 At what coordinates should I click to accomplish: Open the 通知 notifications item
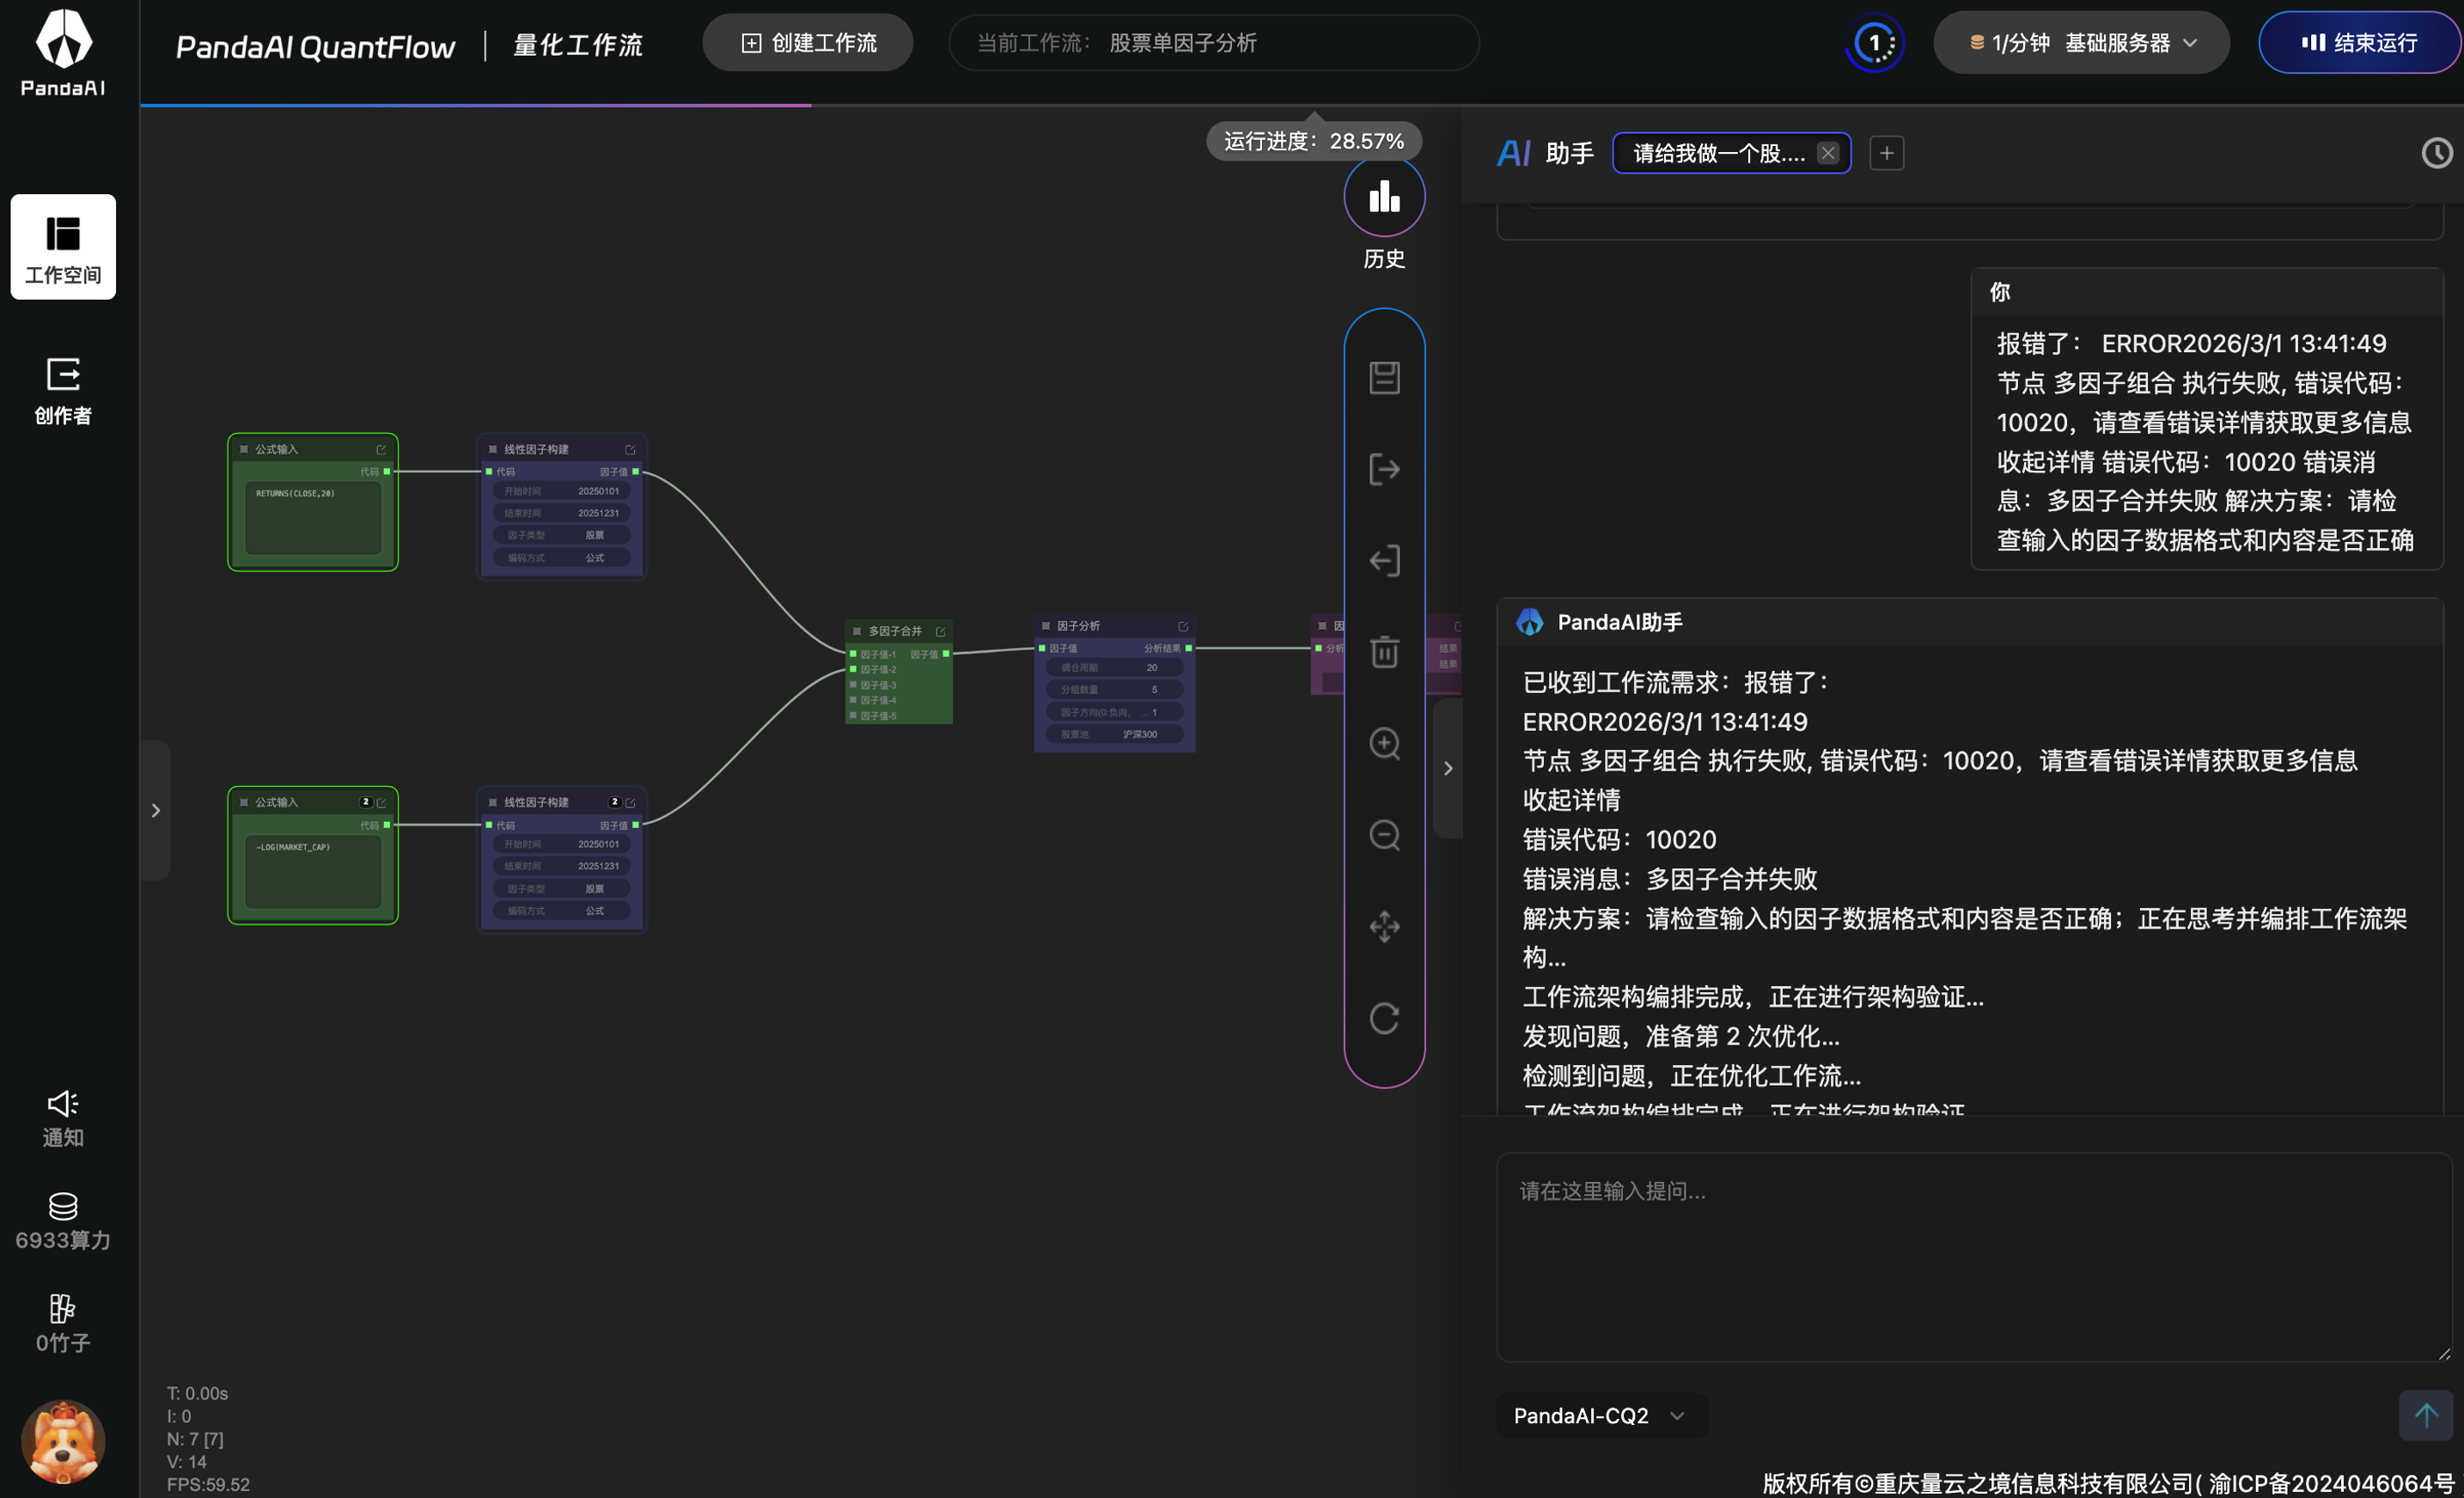click(x=63, y=1119)
